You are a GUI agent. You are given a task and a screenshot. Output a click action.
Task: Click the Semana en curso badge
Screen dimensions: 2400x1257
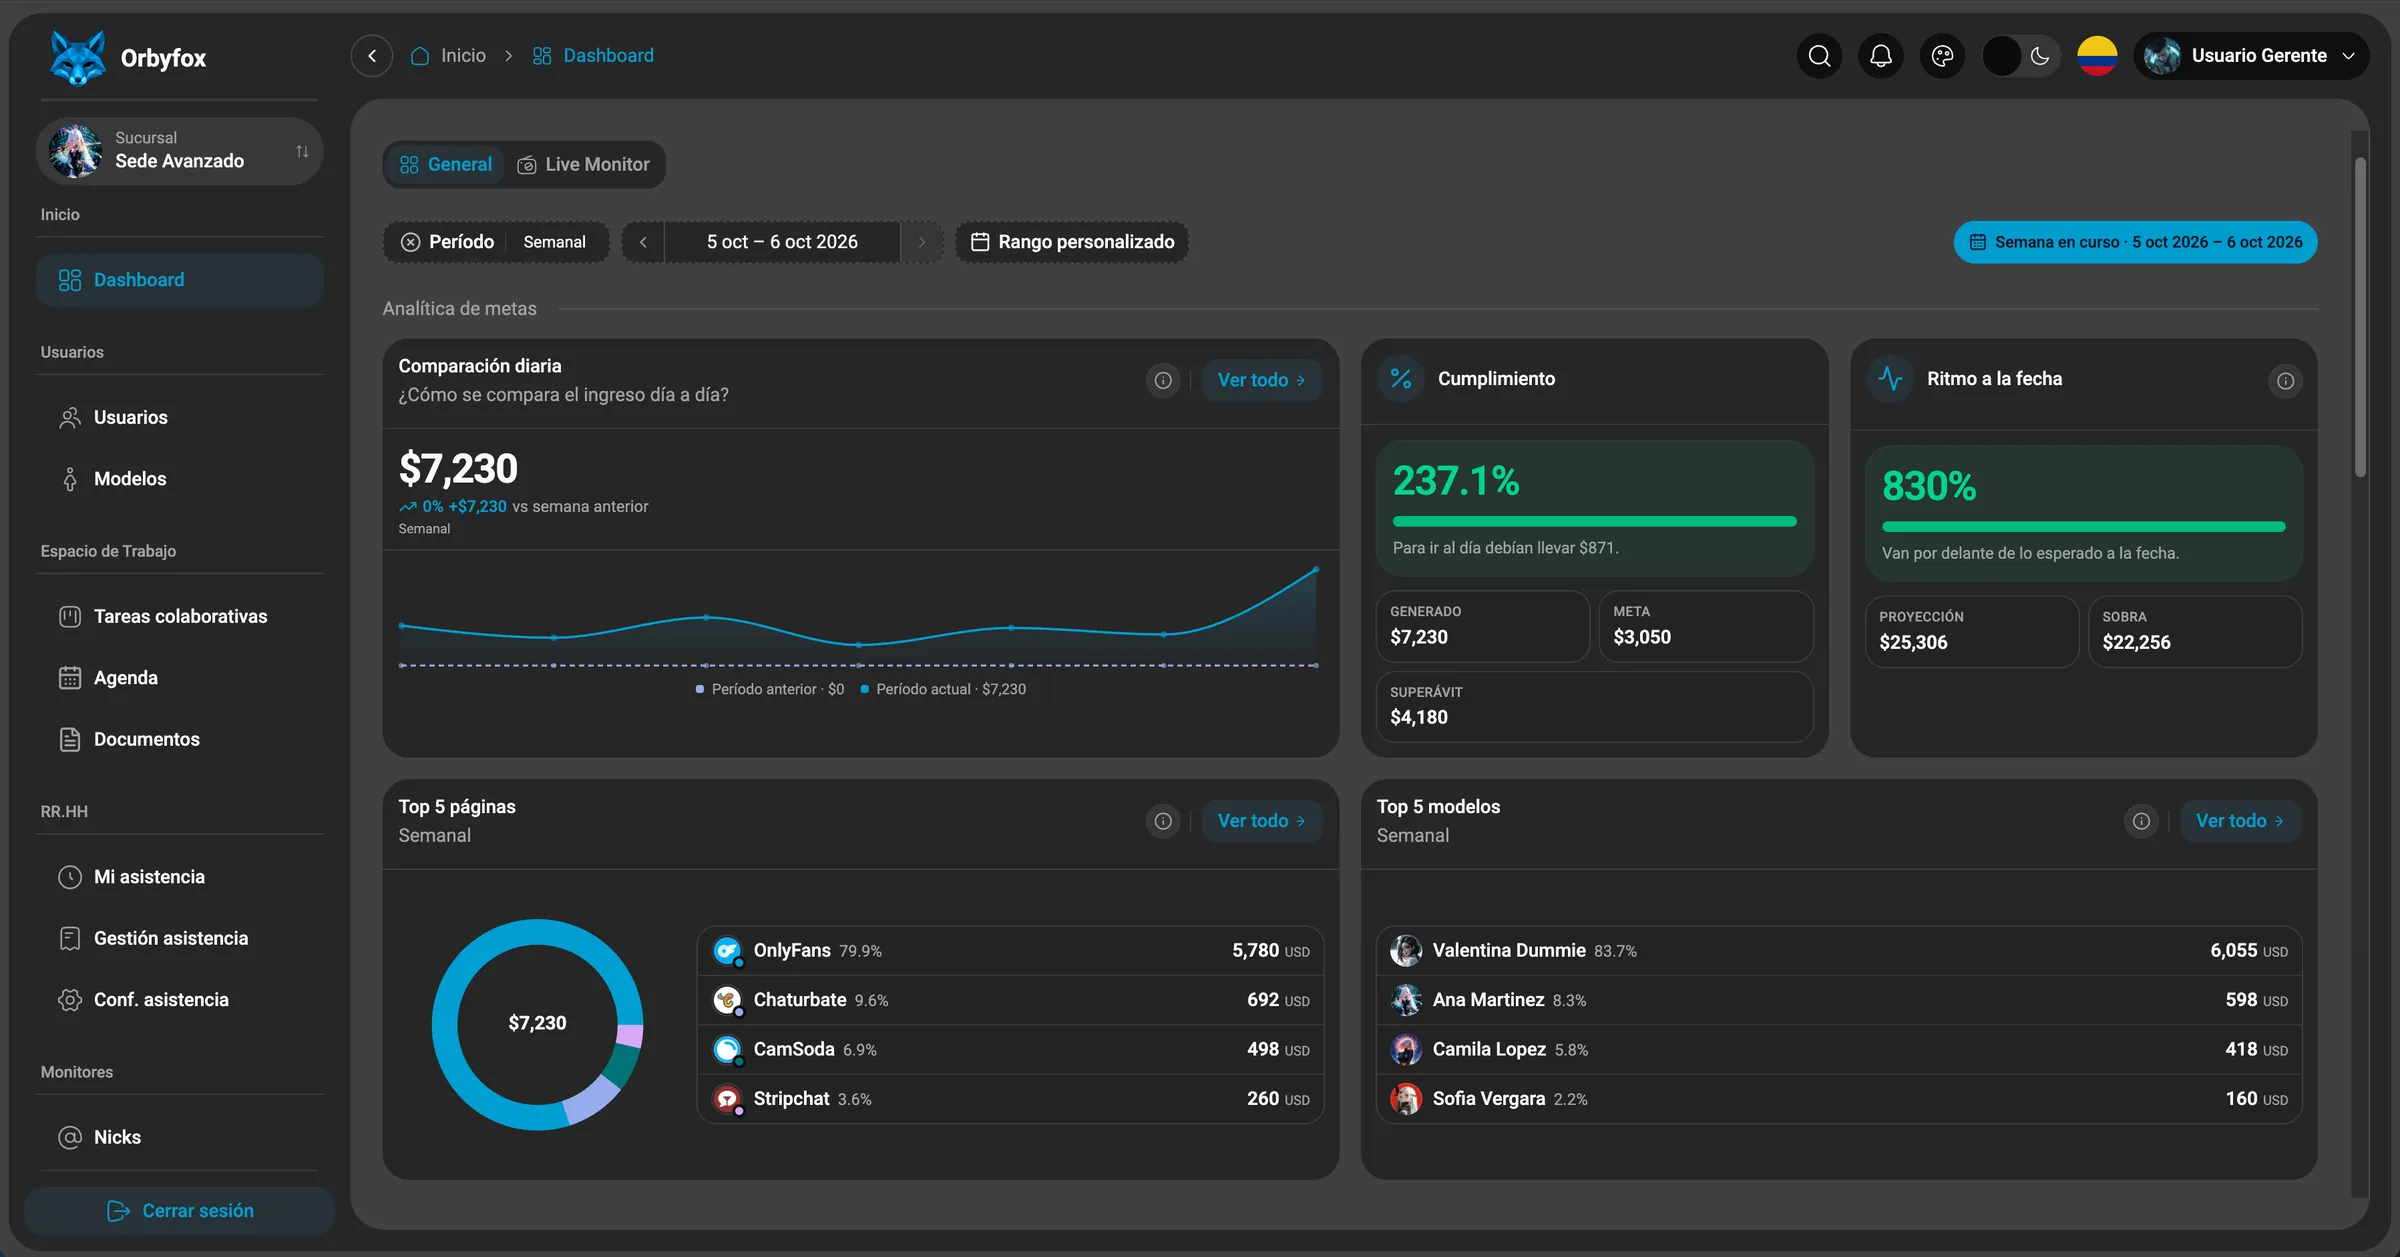2135,242
